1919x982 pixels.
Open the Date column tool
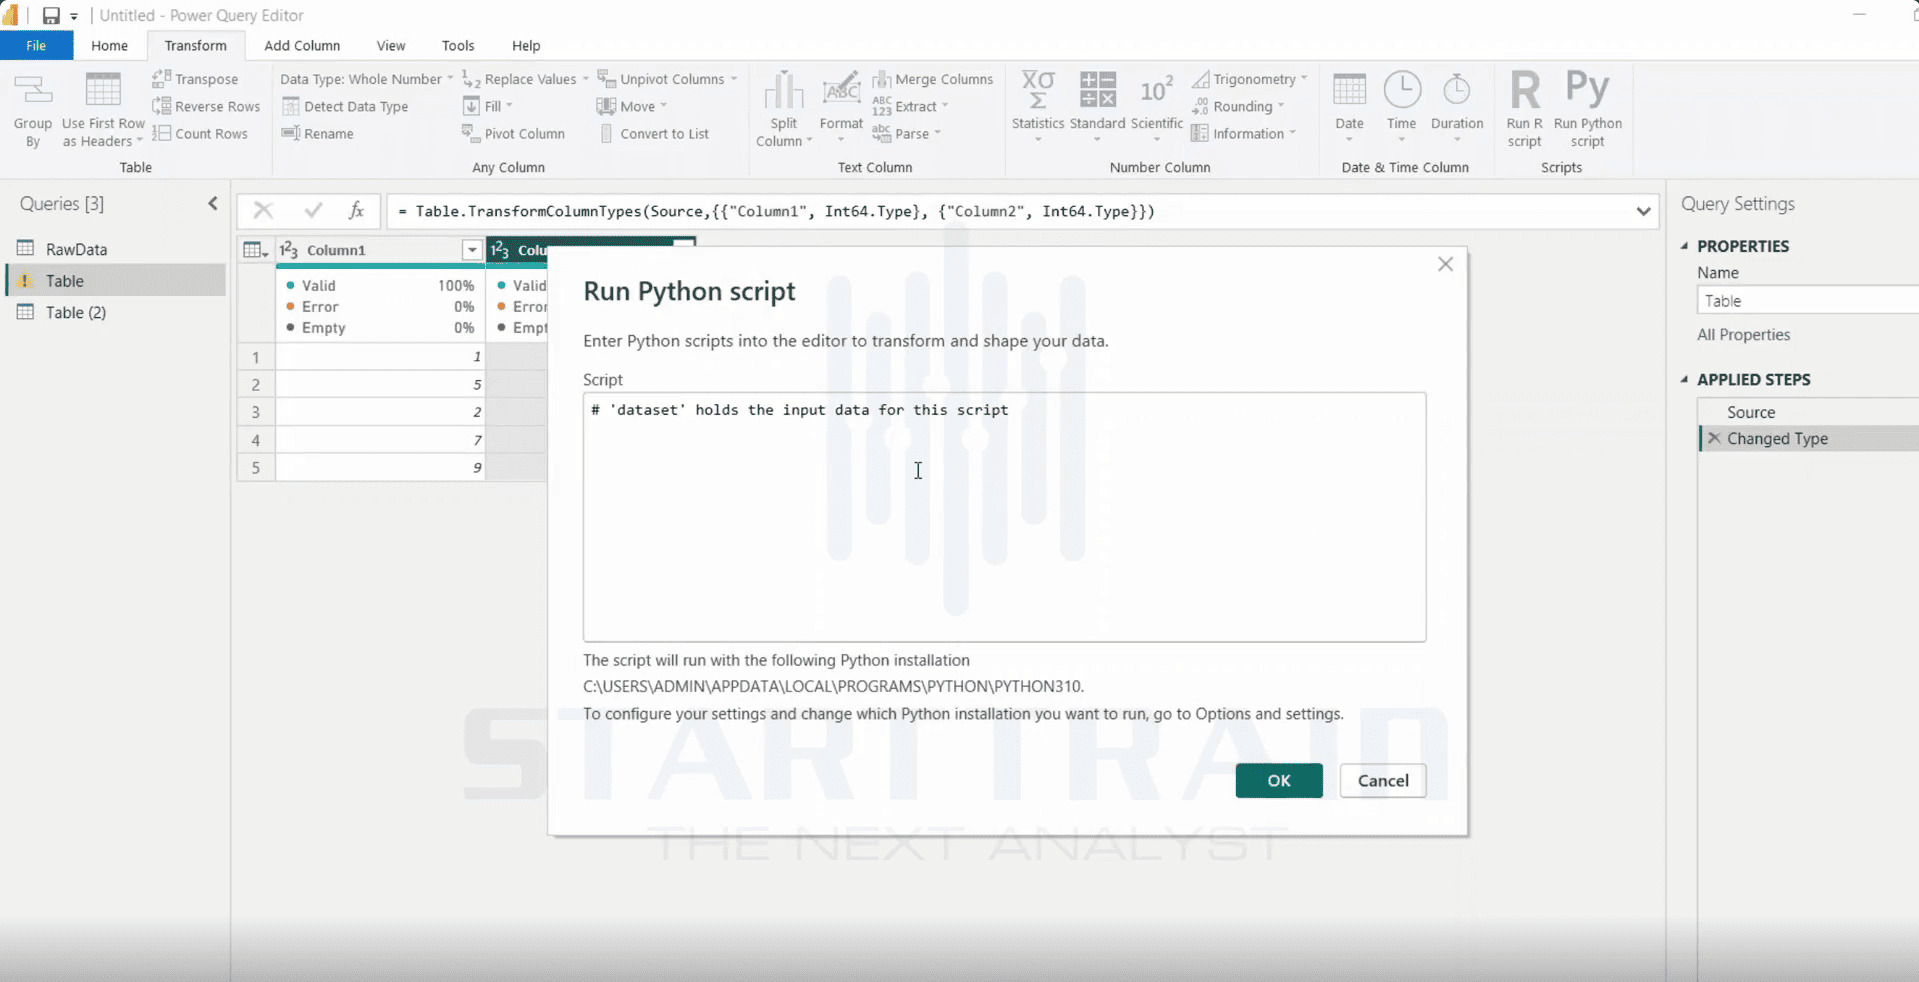1349,106
